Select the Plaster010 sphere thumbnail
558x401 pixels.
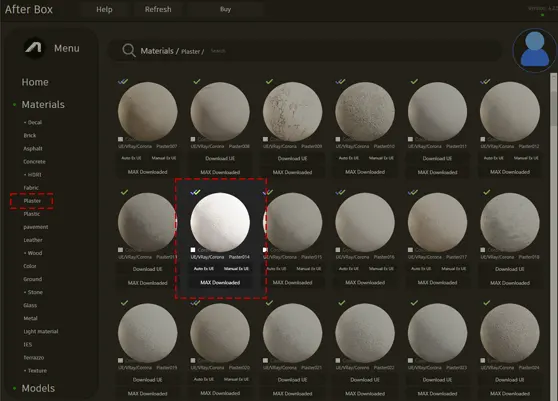(x=365, y=111)
